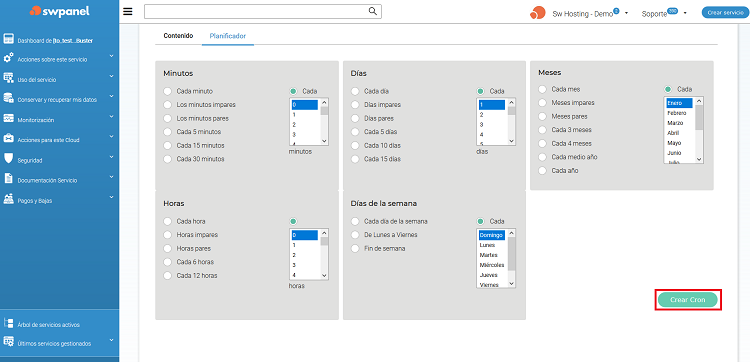Click the Documentación Servicio document icon
The height and width of the screenshot is (362, 750).
pos(9,179)
